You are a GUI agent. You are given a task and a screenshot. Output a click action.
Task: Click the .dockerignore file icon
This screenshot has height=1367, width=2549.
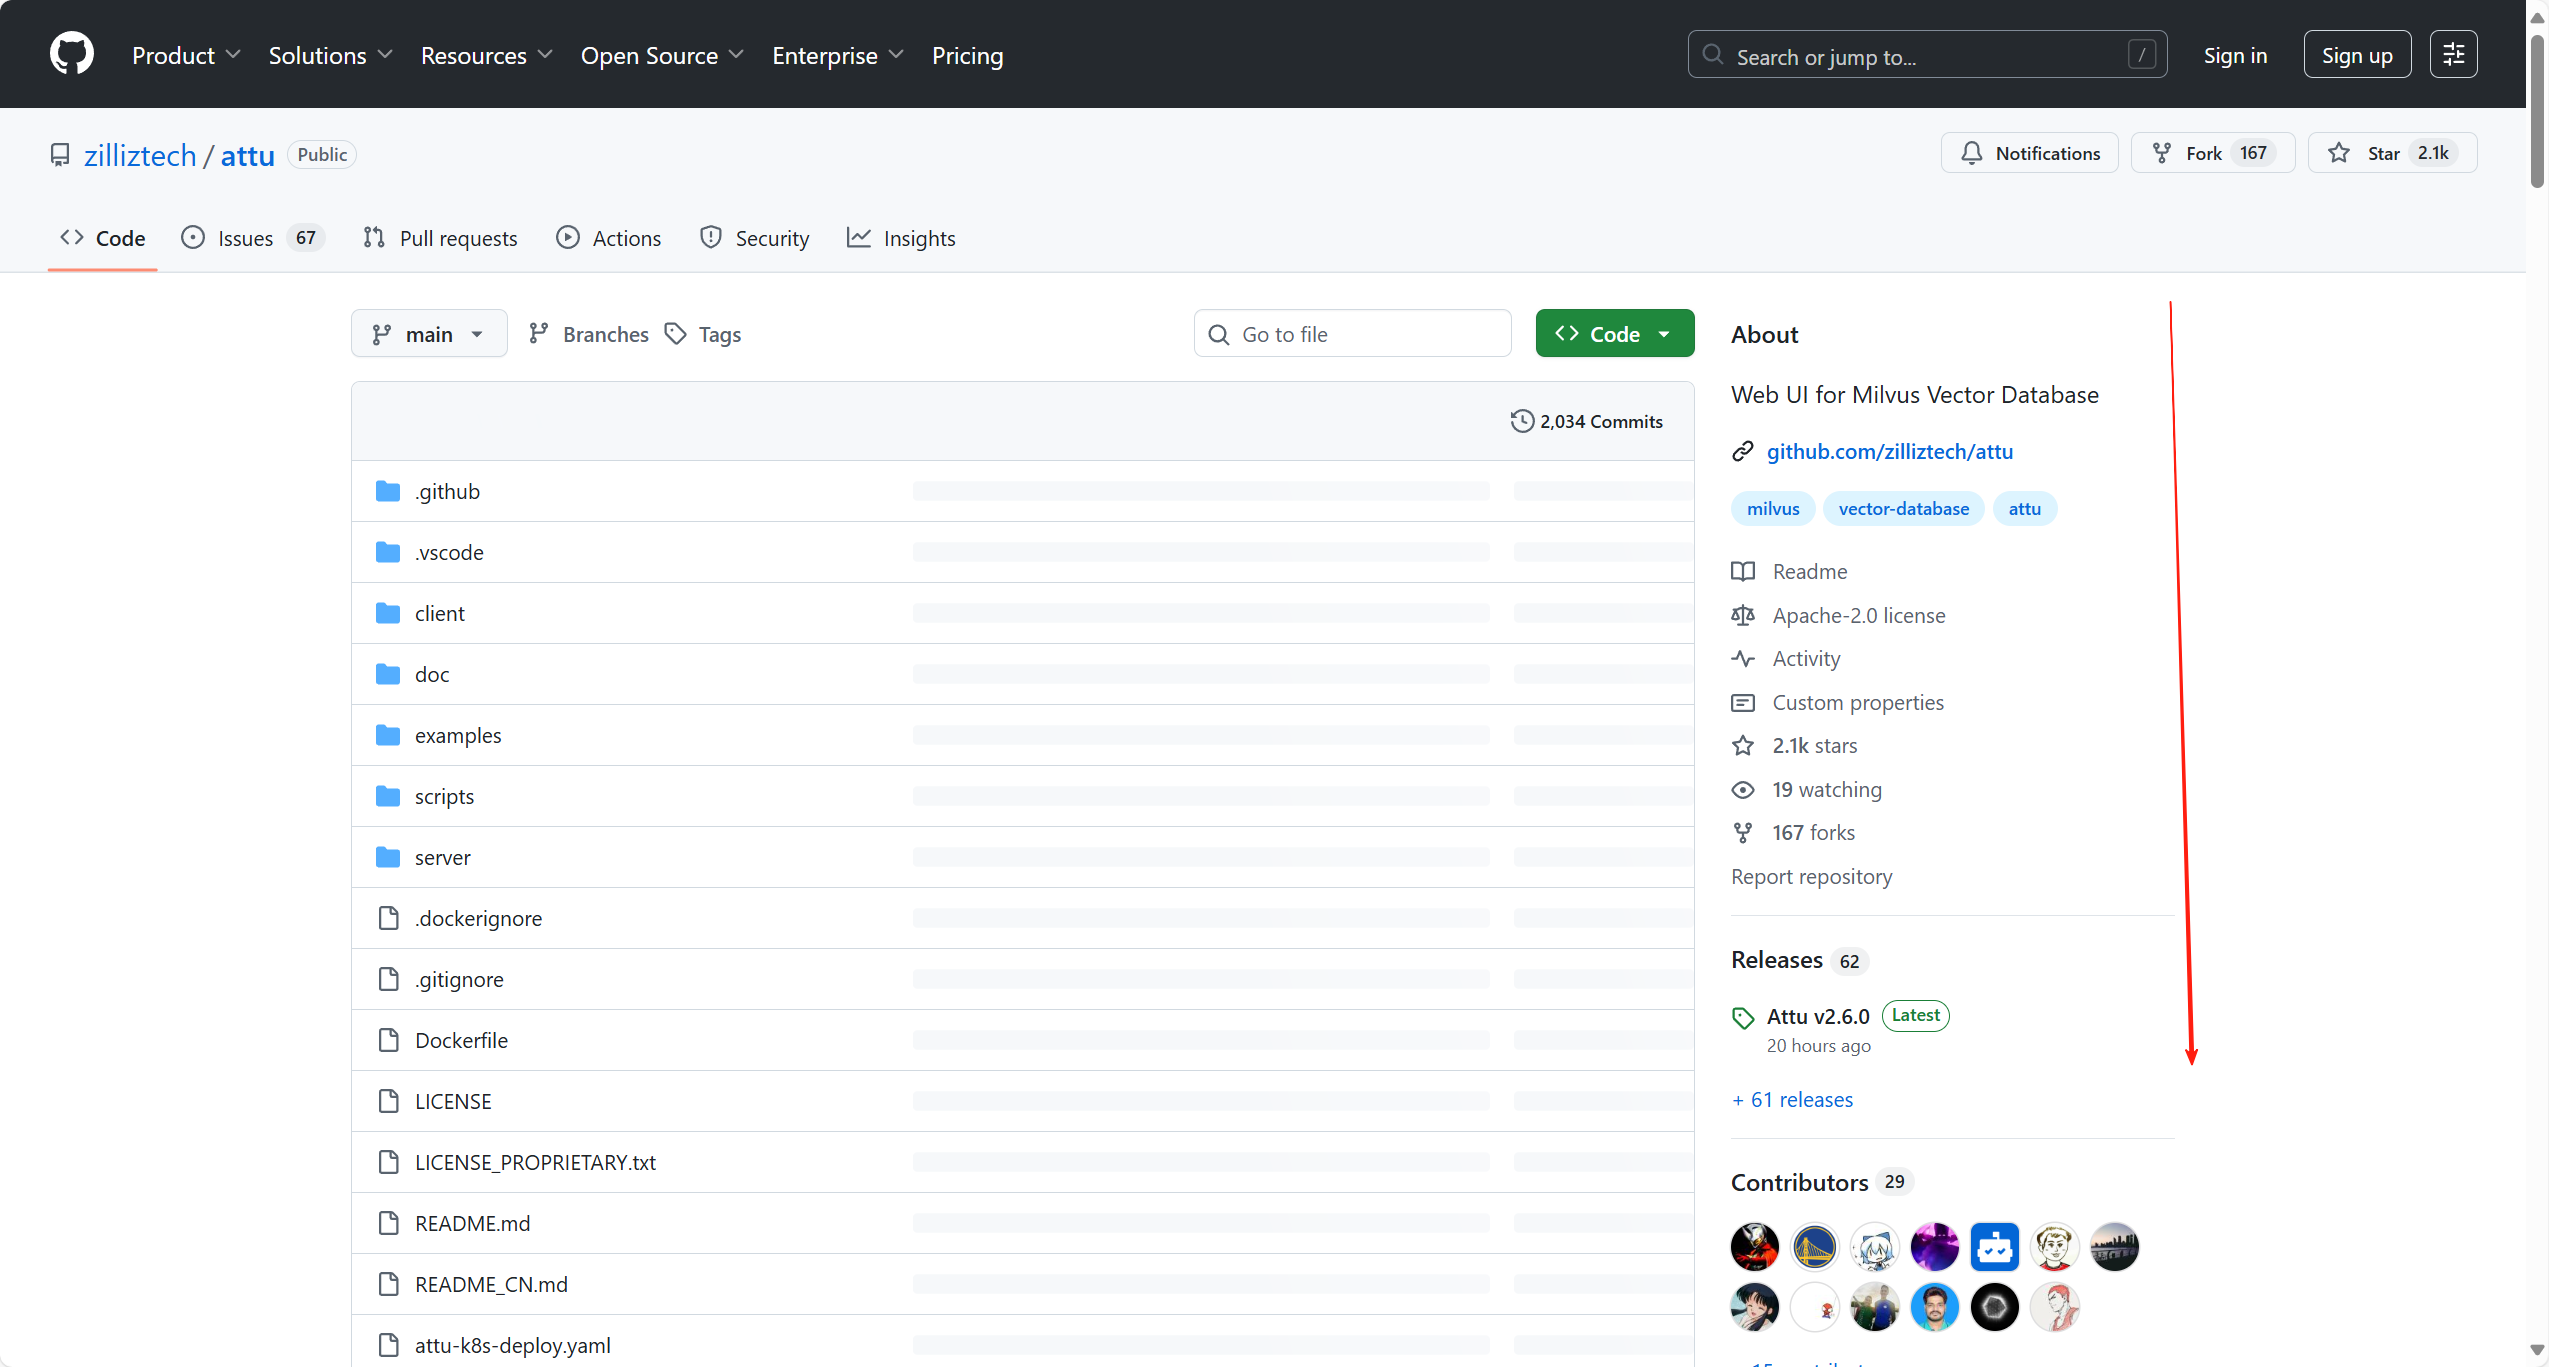(389, 918)
